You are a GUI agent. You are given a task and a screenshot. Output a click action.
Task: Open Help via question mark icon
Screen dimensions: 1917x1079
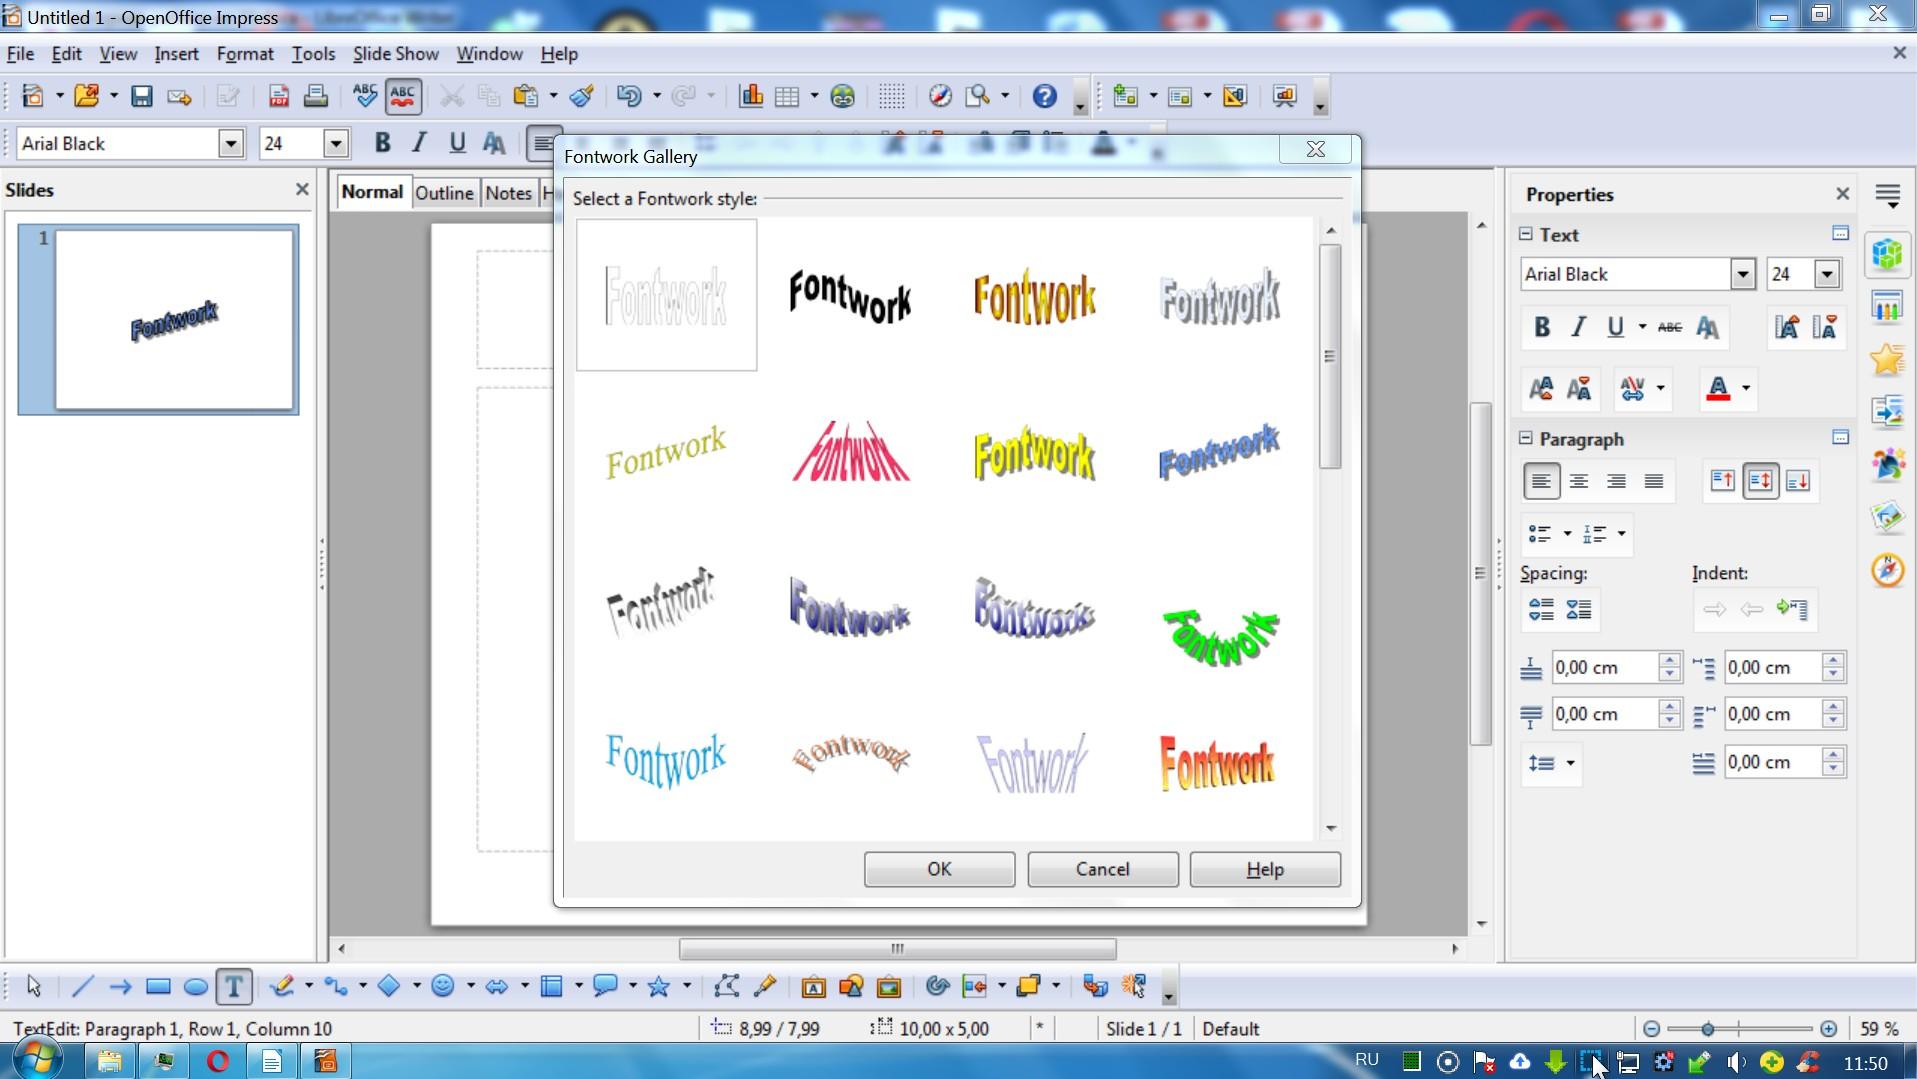[1044, 96]
